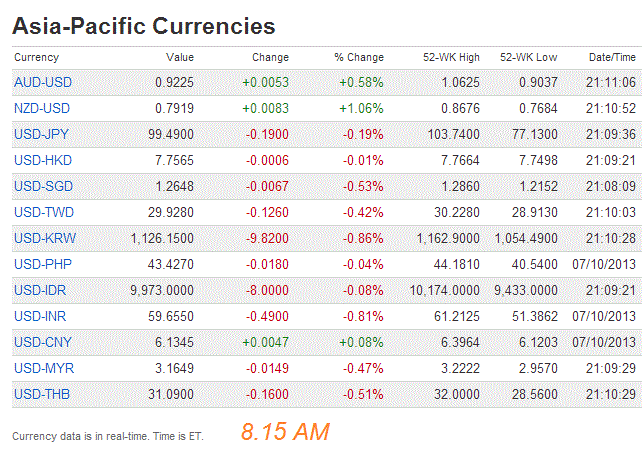Open the USD-IDR link
Image resolution: width=643 pixels, height=461 pixels.
(42, 290)
